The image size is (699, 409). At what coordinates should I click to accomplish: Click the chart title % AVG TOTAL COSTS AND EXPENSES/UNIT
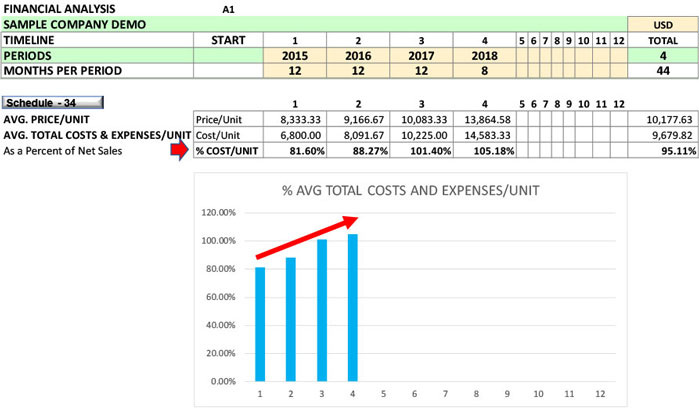click(x=411, y=190)
